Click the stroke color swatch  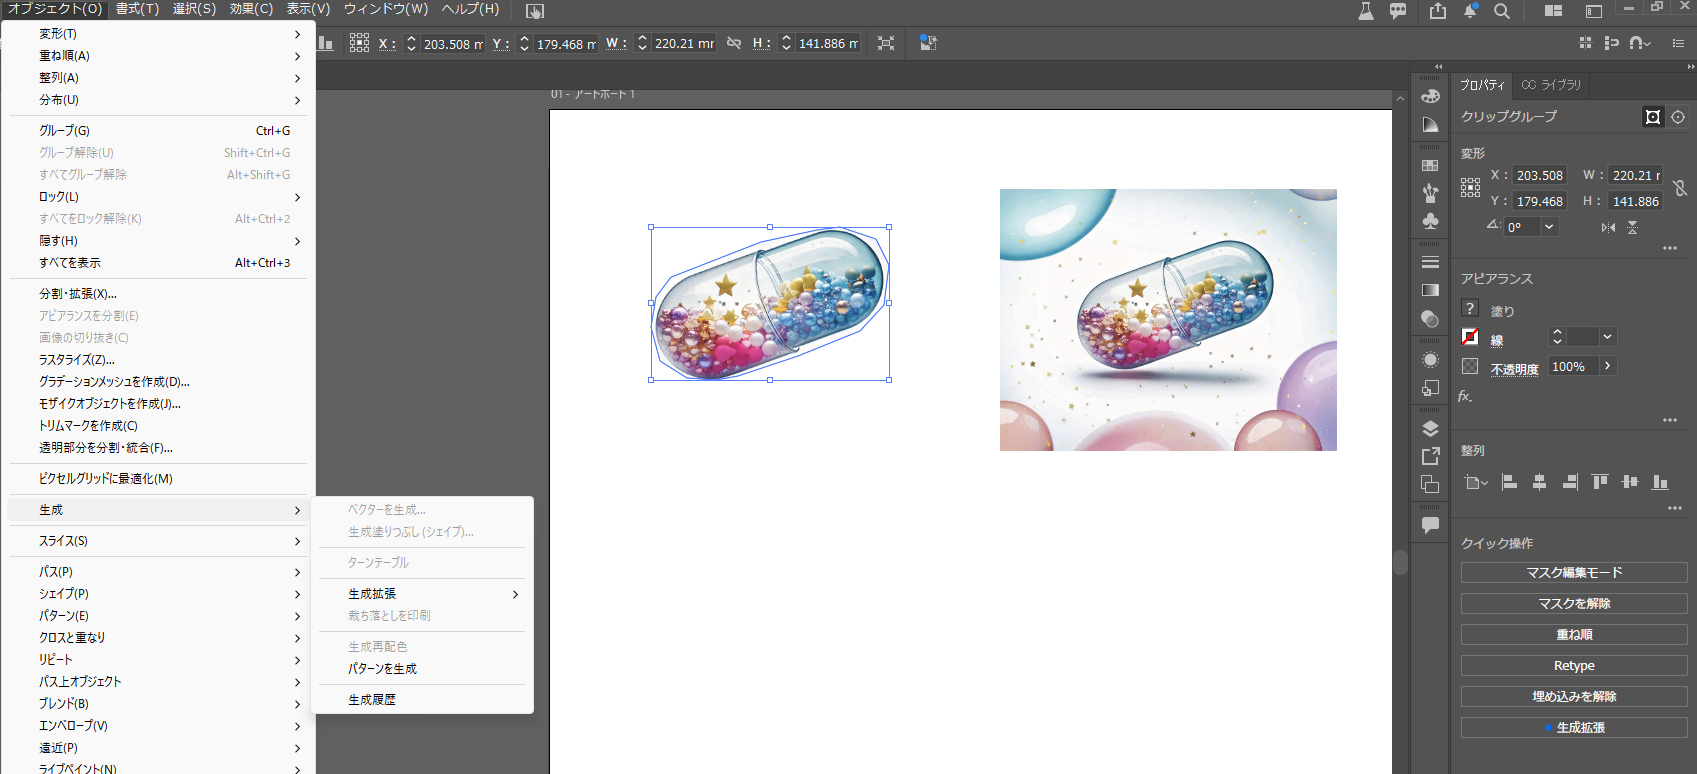1470,337
